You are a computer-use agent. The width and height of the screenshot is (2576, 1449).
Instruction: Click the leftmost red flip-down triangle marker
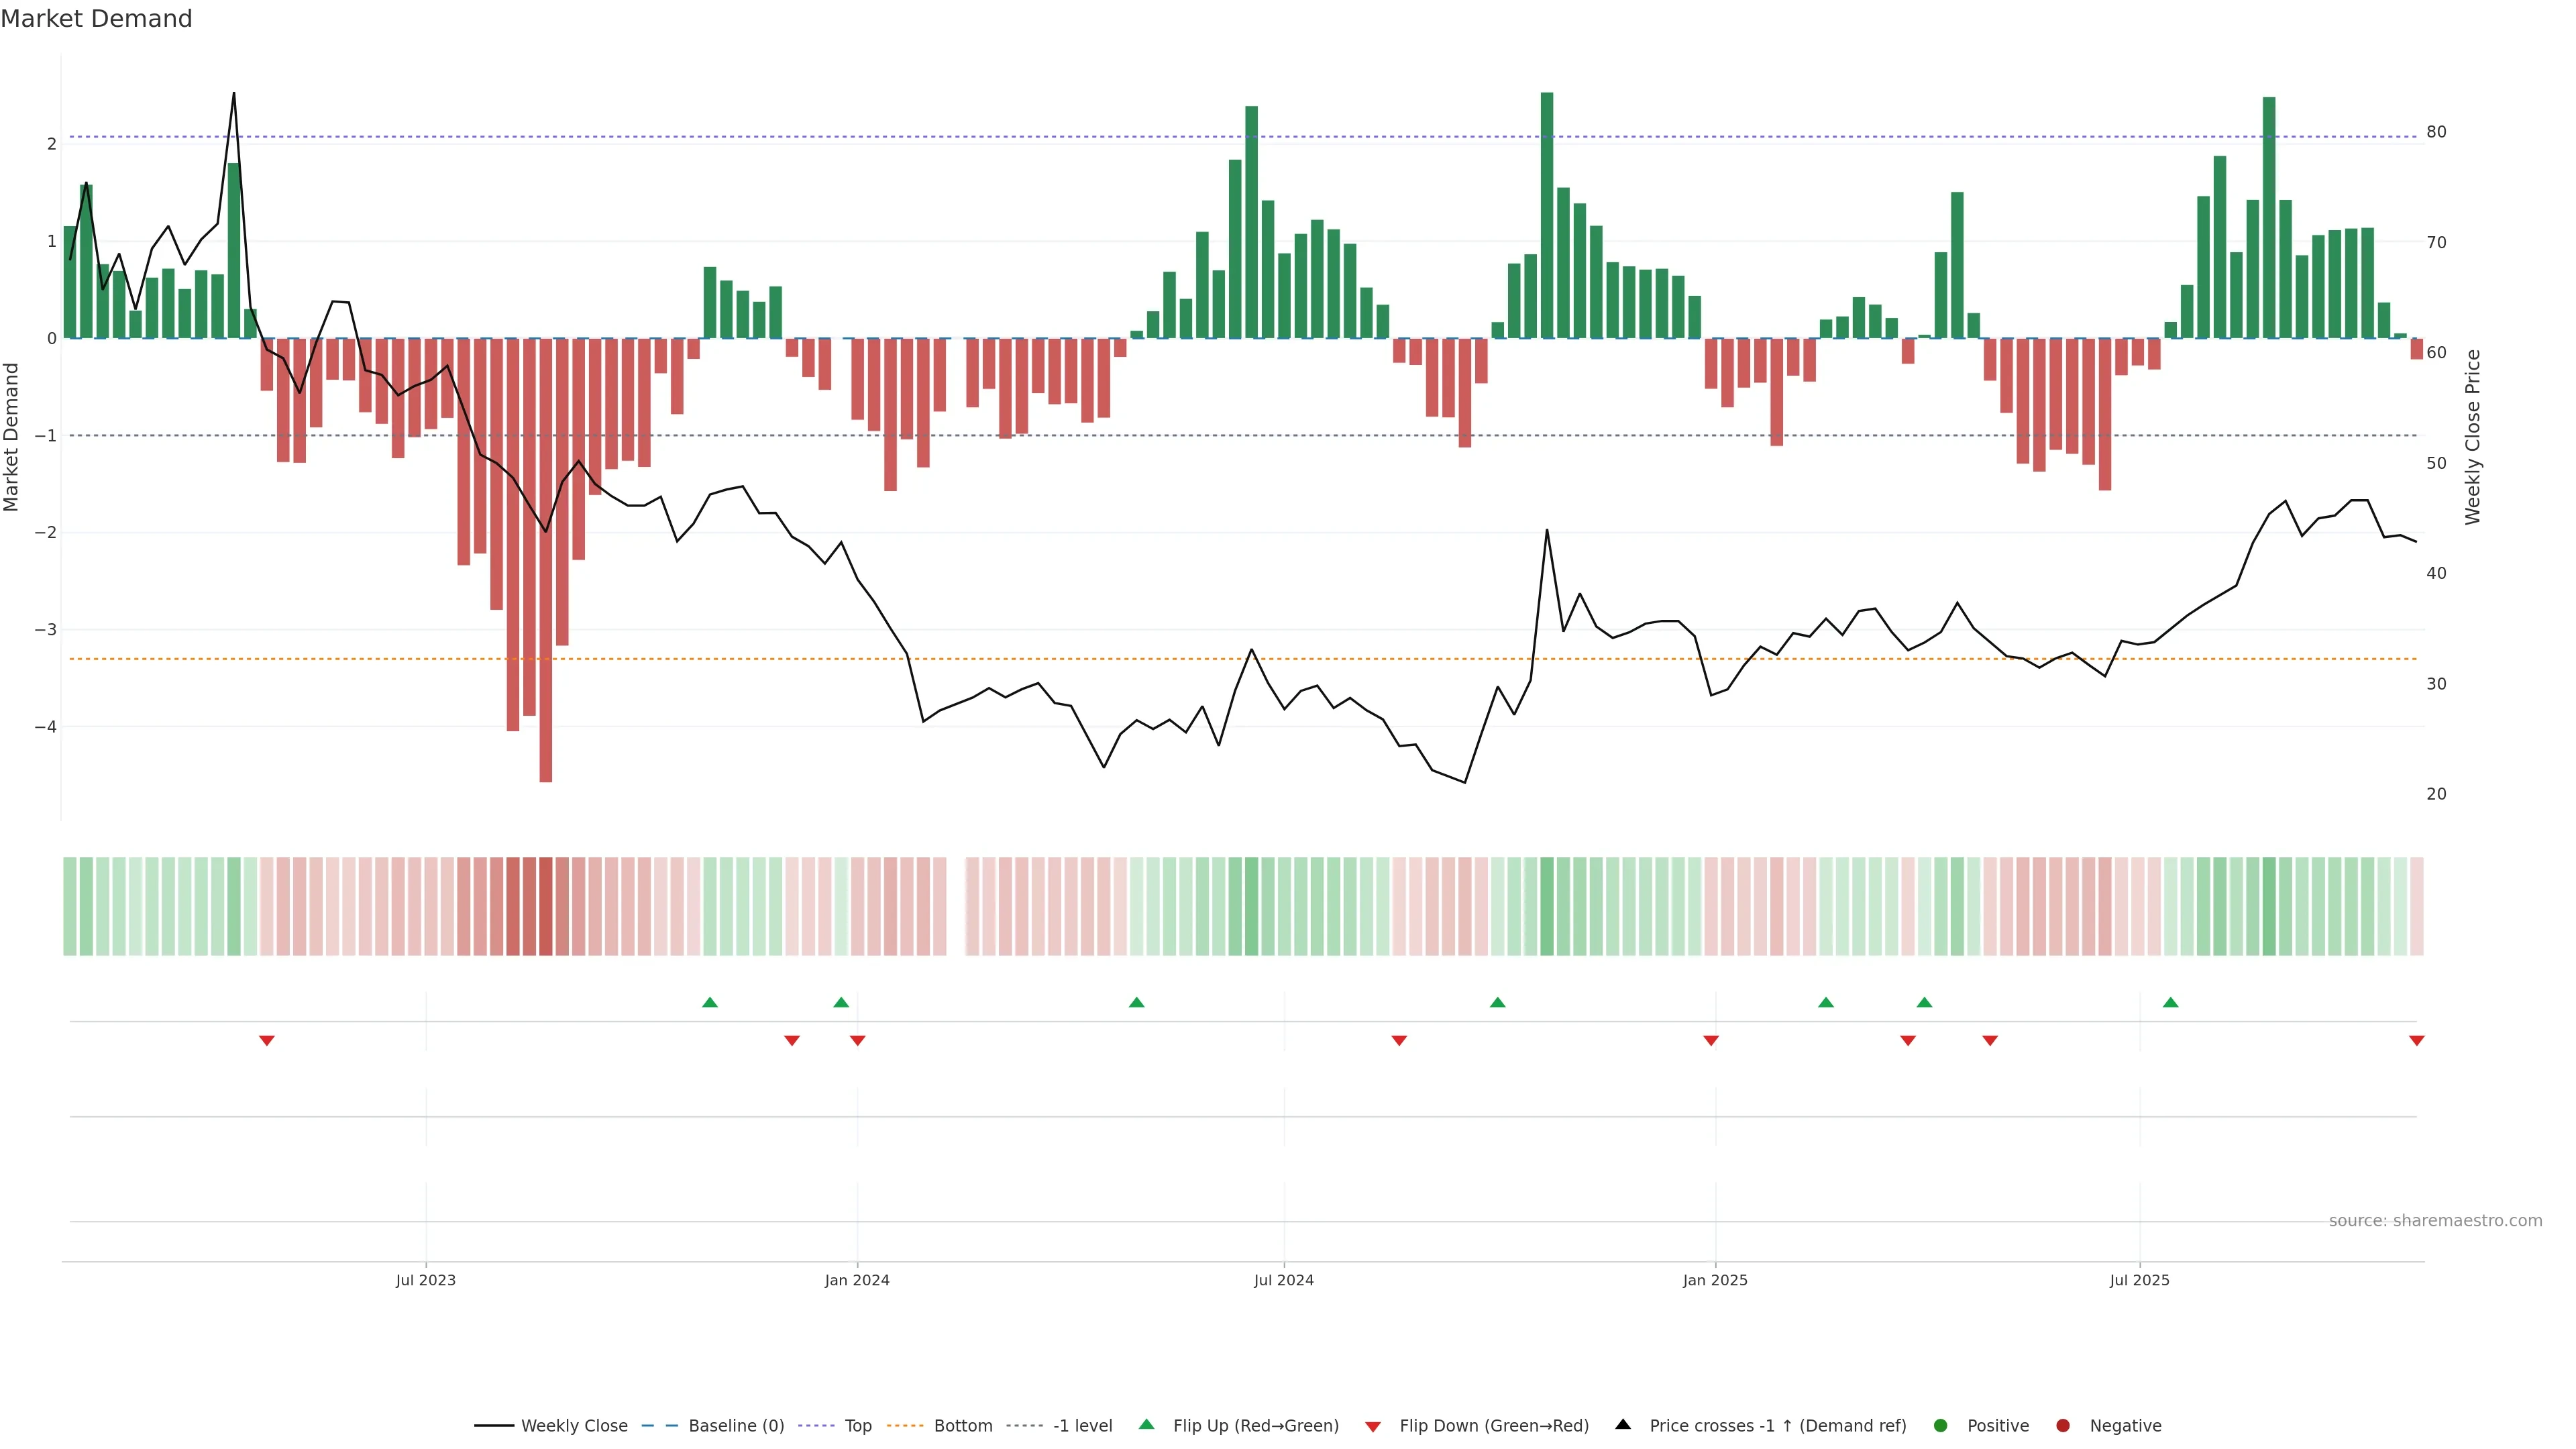pos(266,1040)
